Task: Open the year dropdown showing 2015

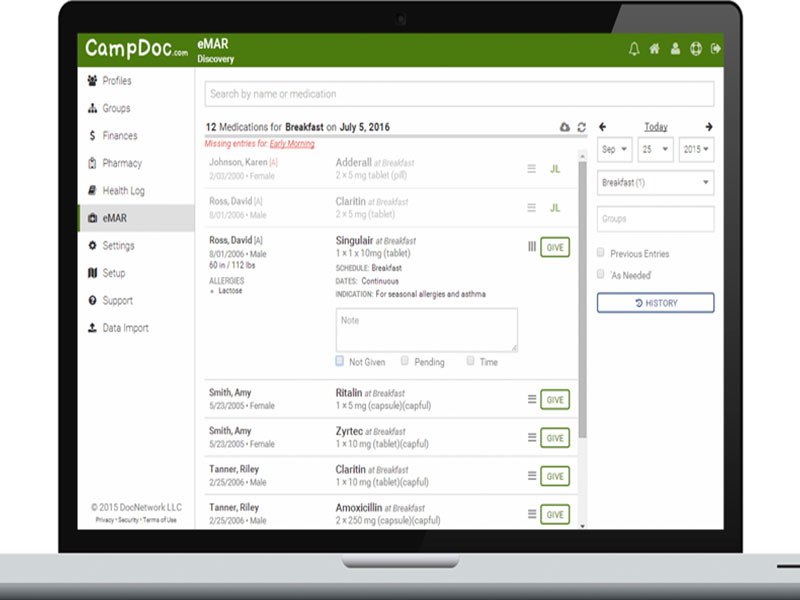Action: pos(696,149)
